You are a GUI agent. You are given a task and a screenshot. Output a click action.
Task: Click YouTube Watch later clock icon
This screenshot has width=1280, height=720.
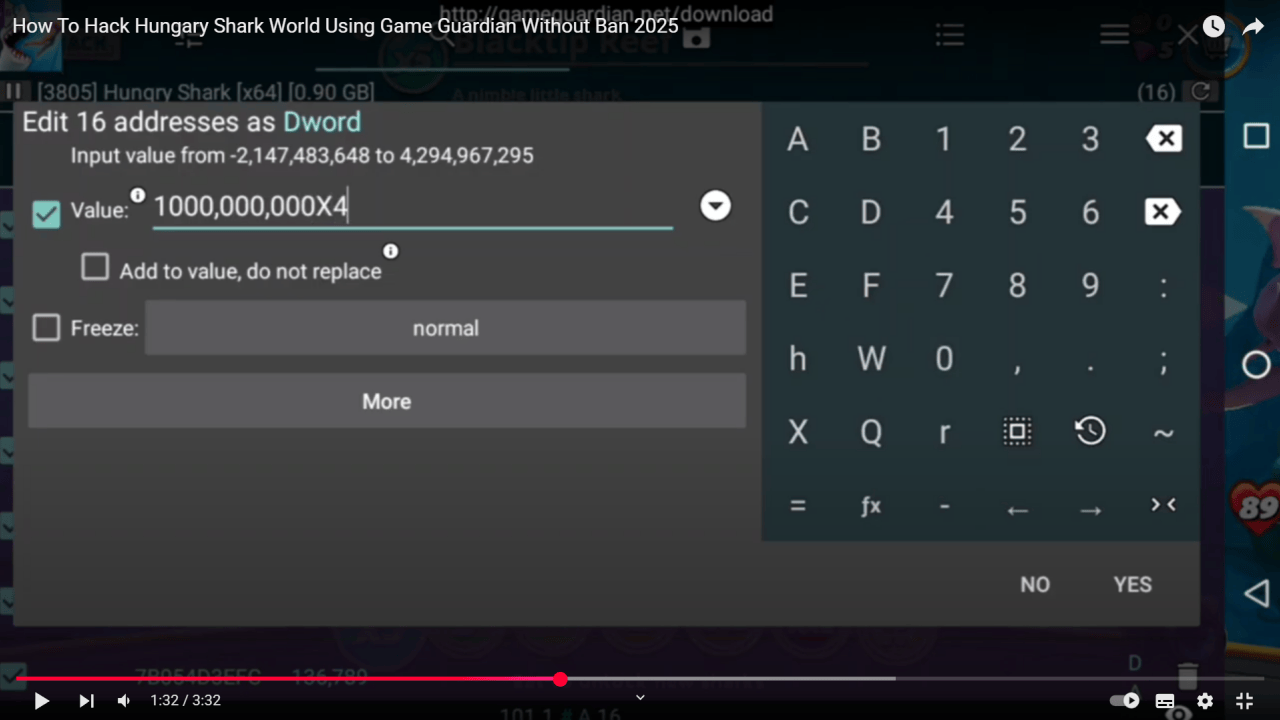coord(1213,27)
